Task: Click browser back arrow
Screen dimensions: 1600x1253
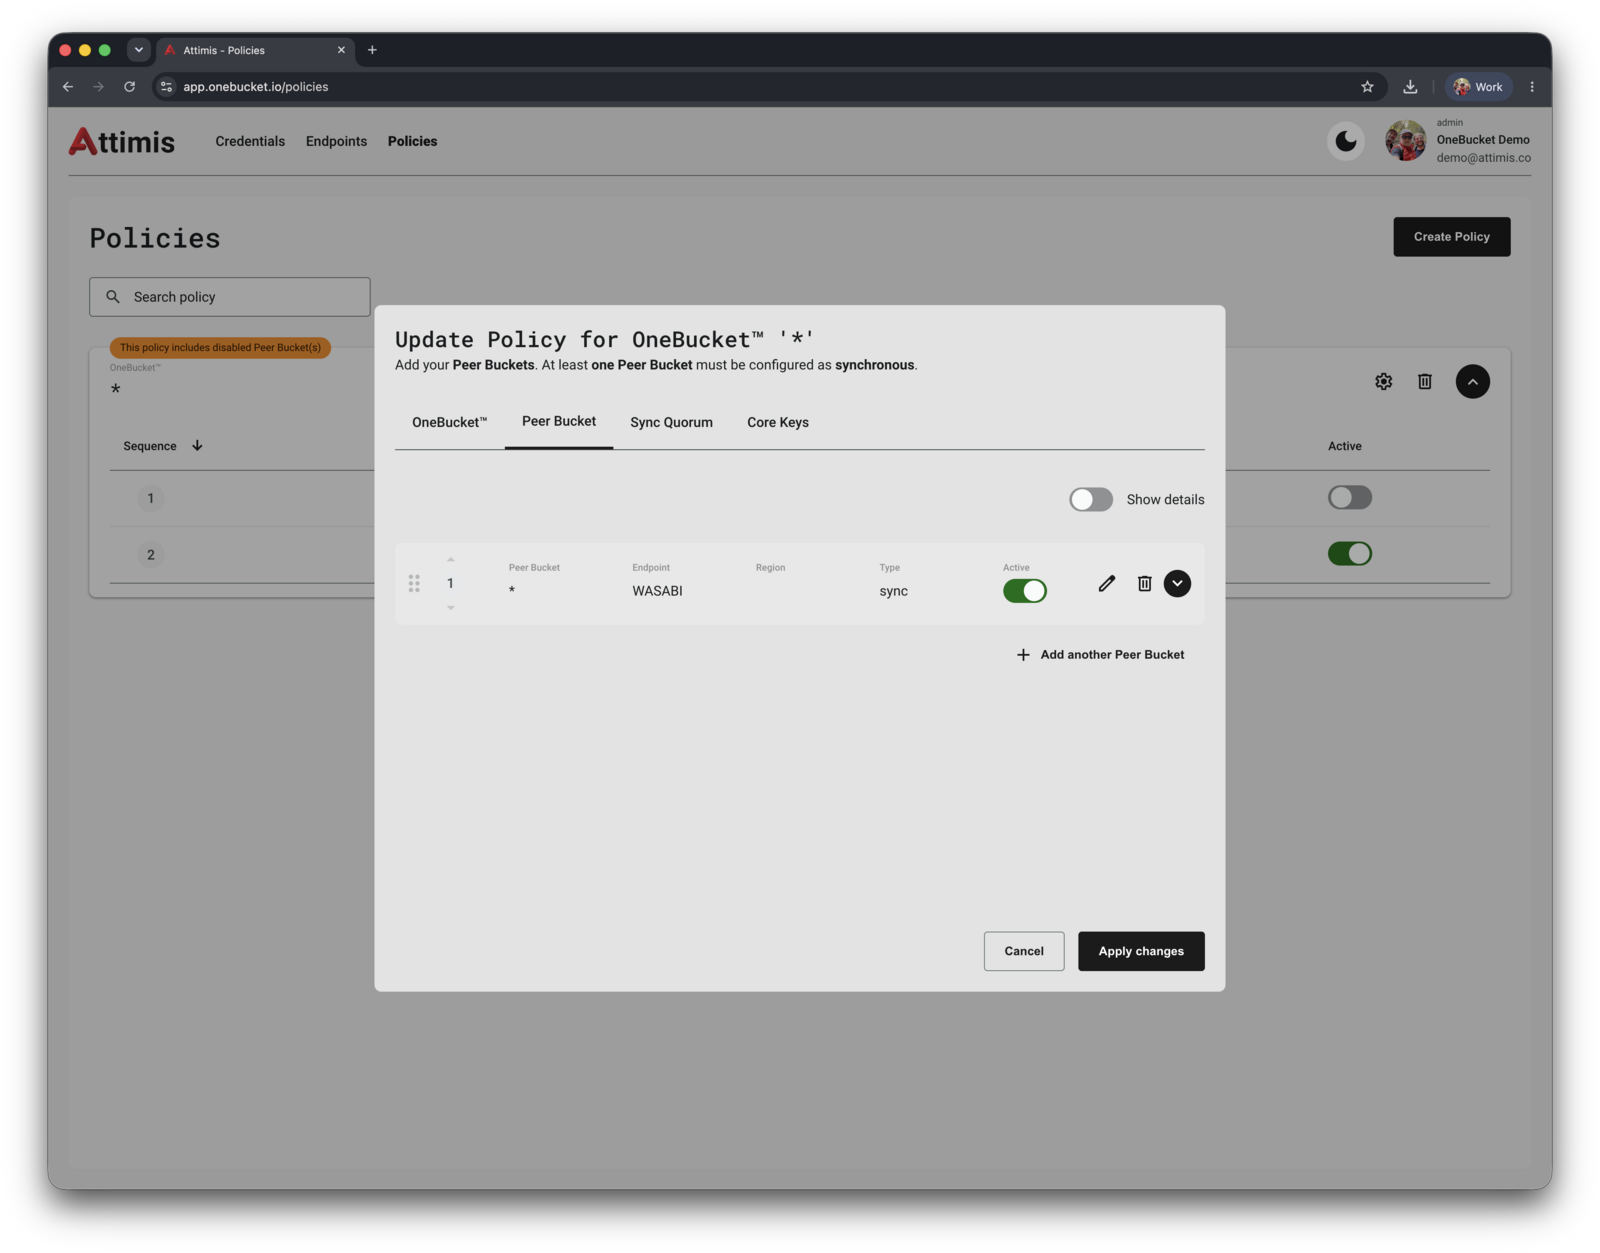Action: (68, 87)
